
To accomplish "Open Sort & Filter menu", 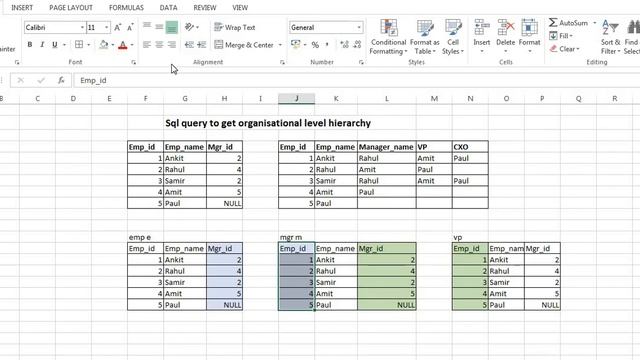I will point(611,37).
